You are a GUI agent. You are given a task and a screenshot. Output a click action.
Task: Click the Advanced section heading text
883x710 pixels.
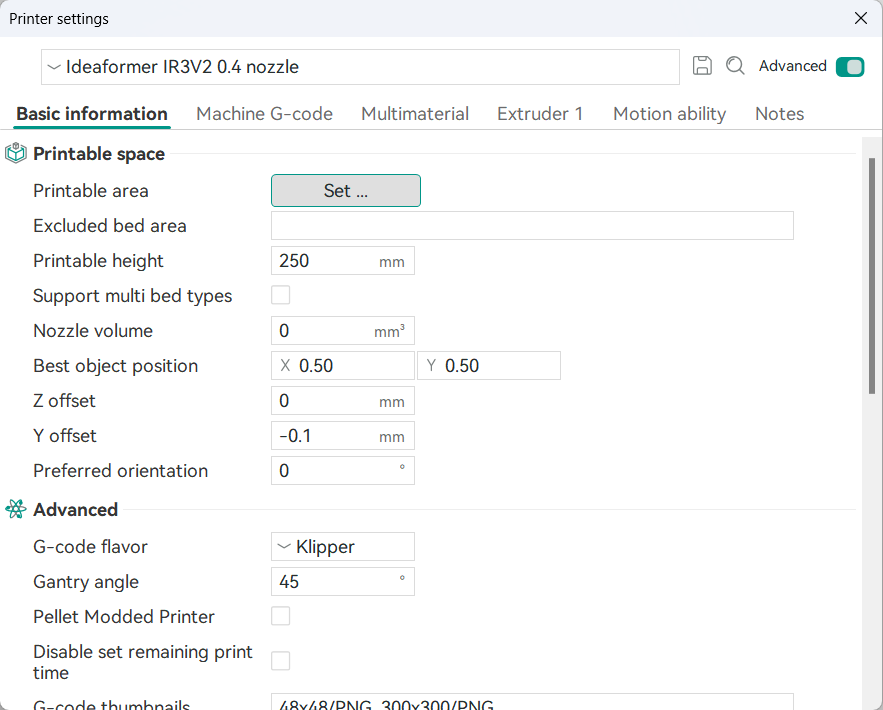[x=75, y=510]
